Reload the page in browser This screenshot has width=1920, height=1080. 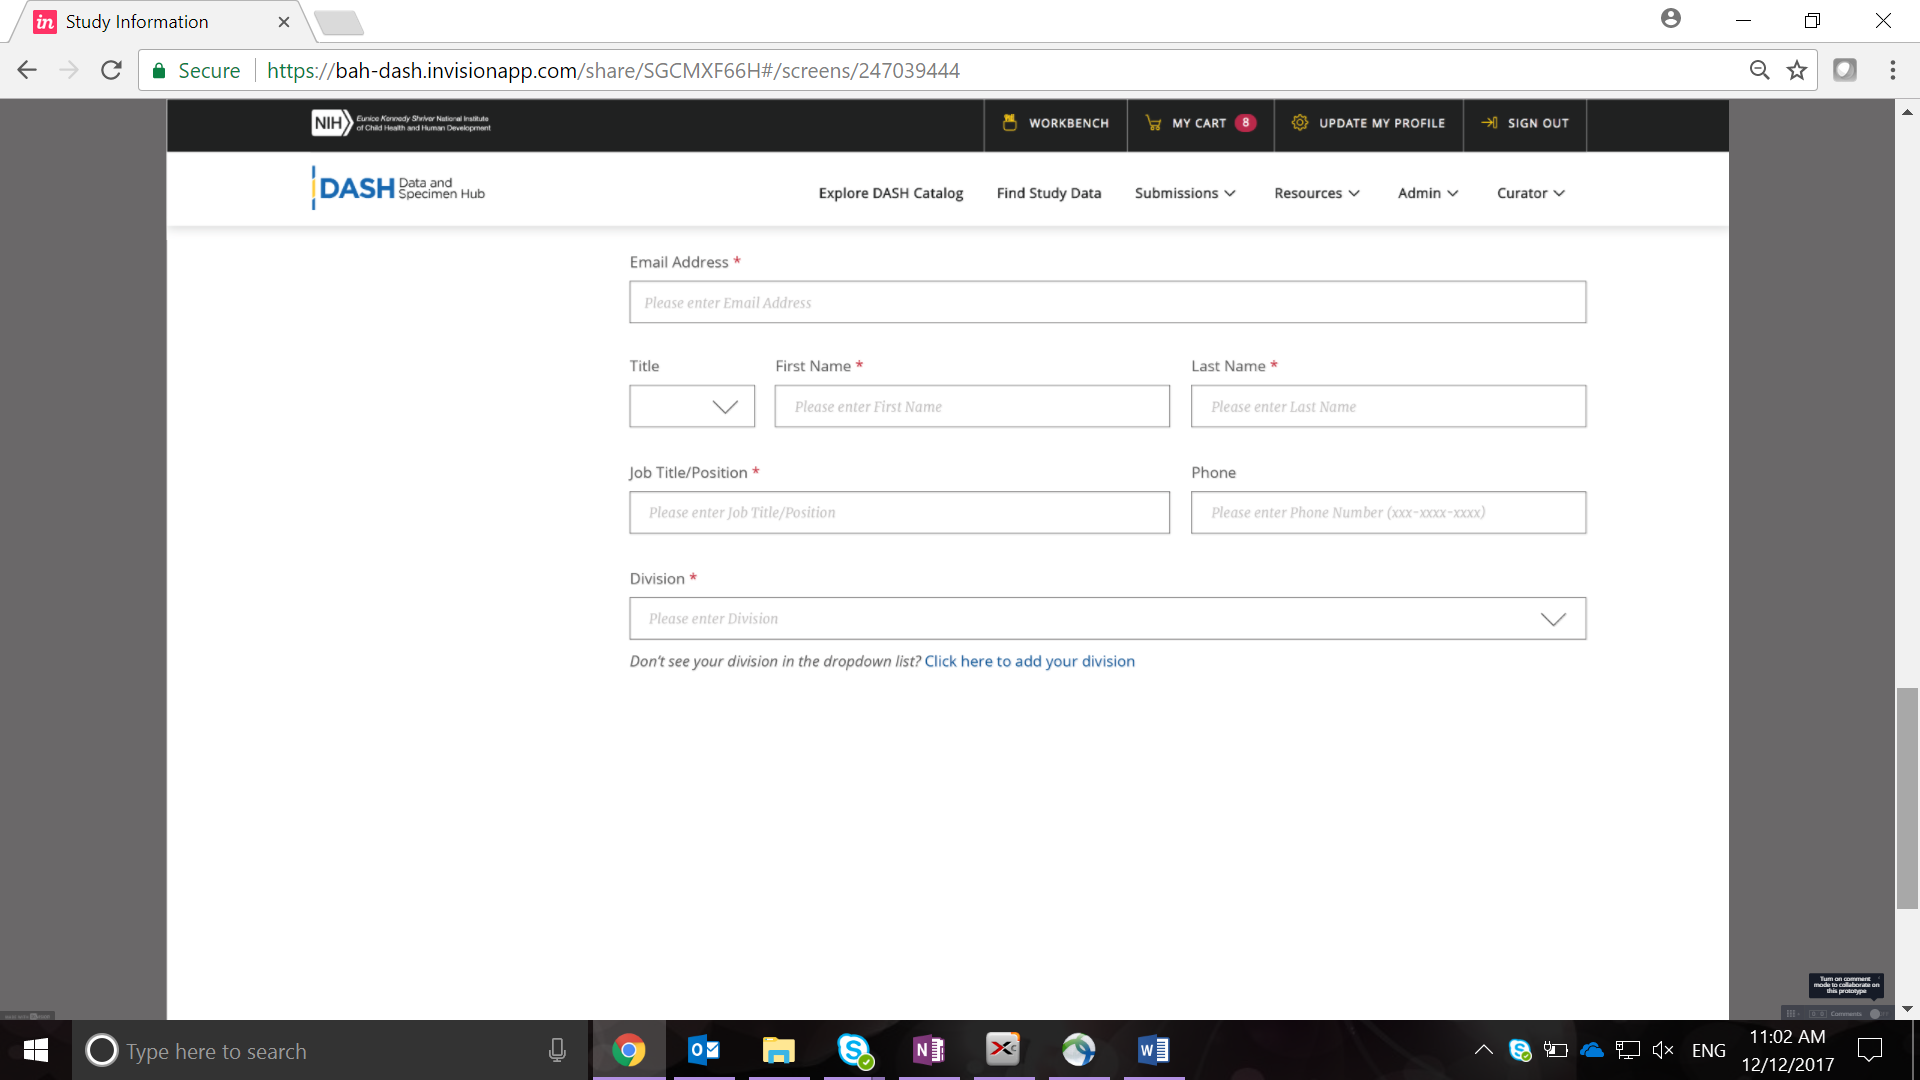(111, 70)
